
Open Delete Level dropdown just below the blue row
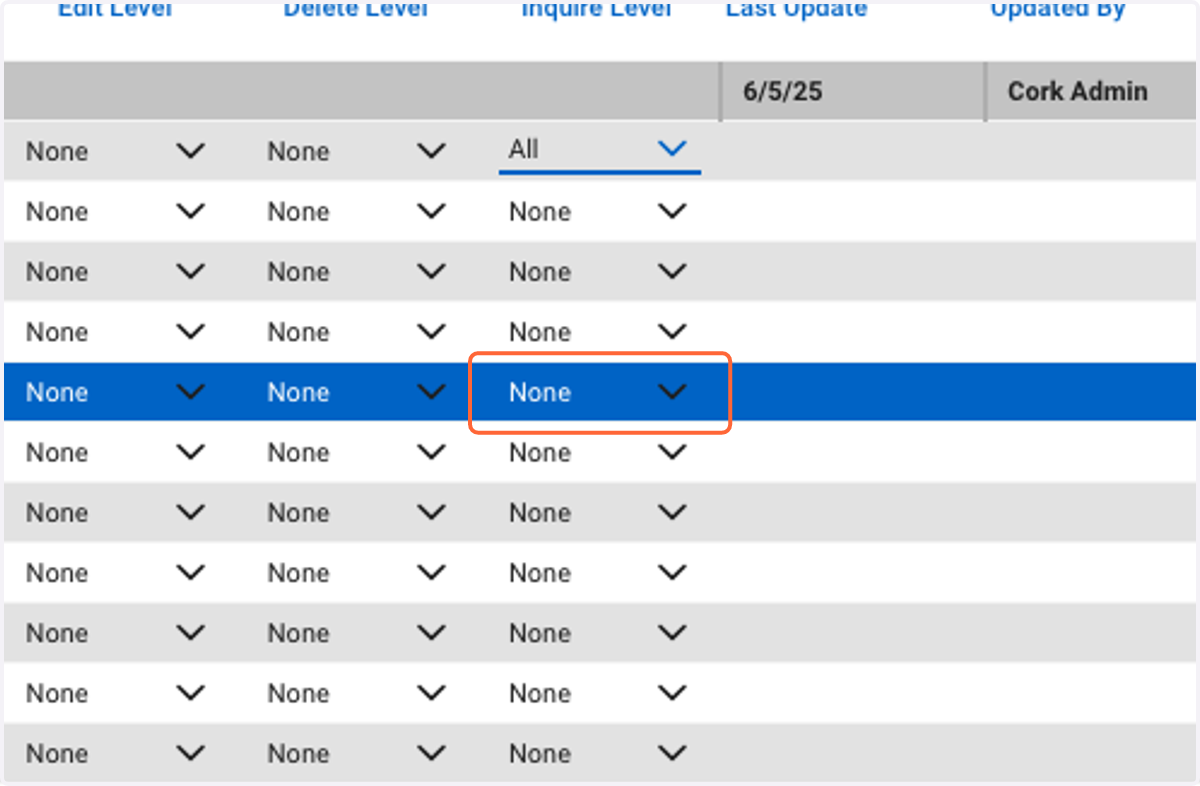(x=357, y=452)
